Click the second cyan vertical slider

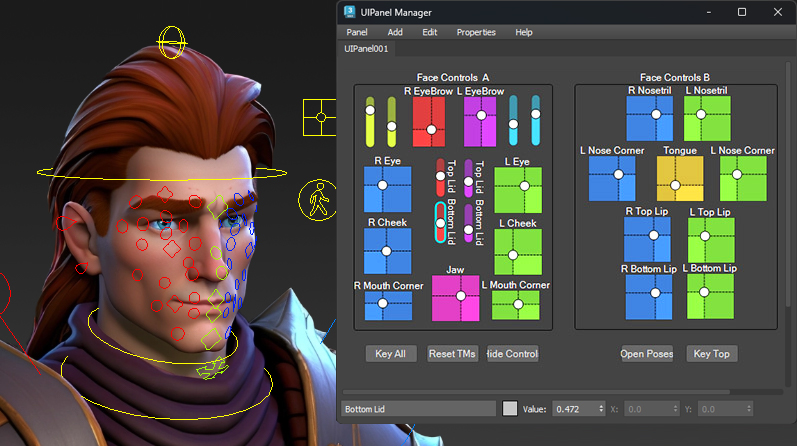[536, 121]
